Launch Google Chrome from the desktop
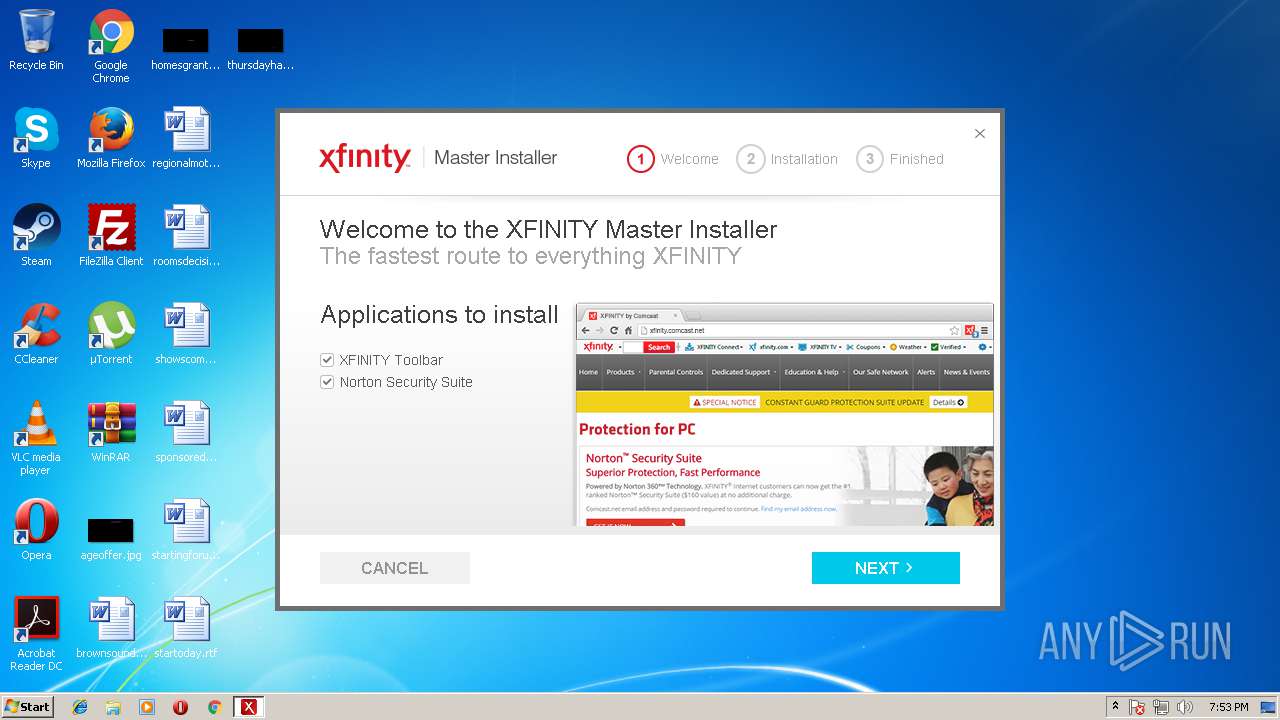Viewport: 1280px width, 720px height. 111,45
